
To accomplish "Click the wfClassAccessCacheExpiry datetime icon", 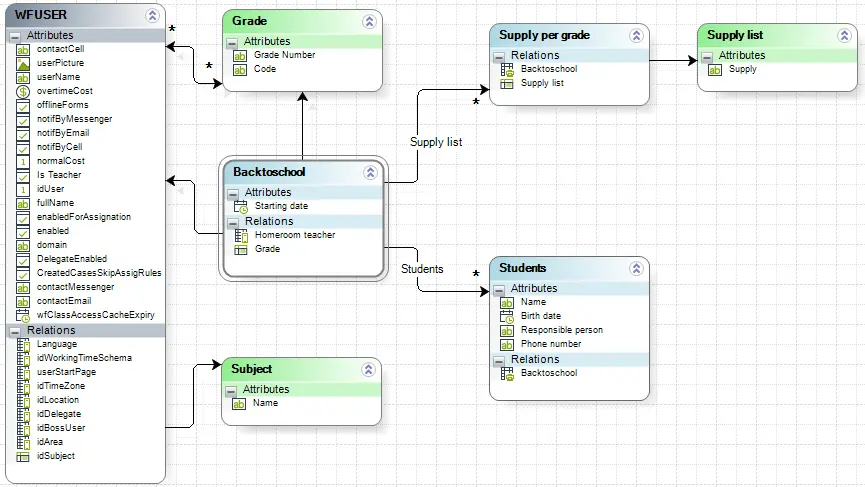I will (x=23, y=315).
